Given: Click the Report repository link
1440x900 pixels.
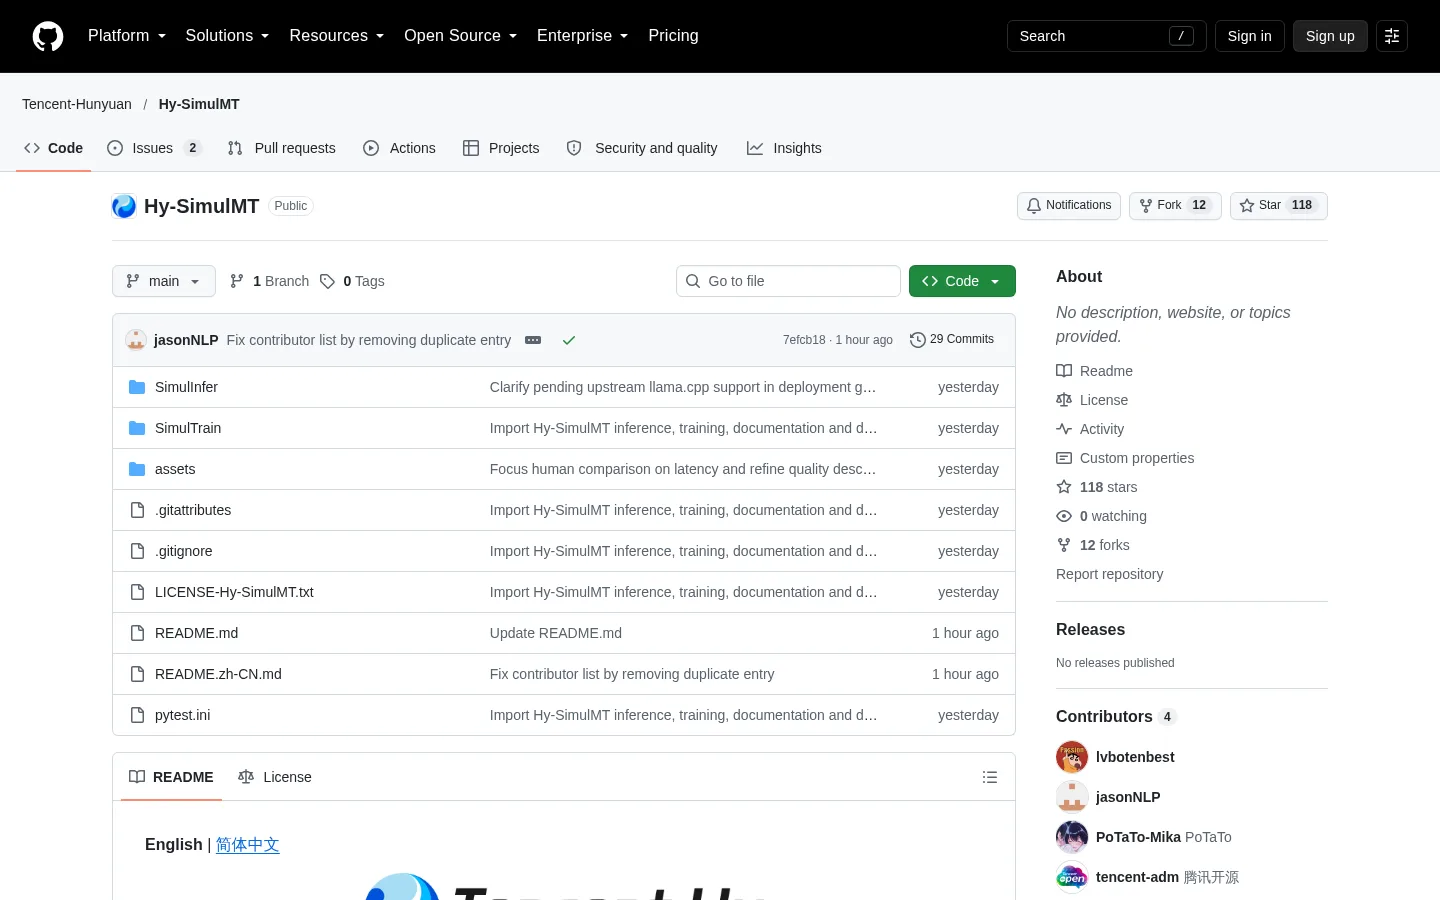Looking at the screenshot, I should click(x=1109, y=574).
